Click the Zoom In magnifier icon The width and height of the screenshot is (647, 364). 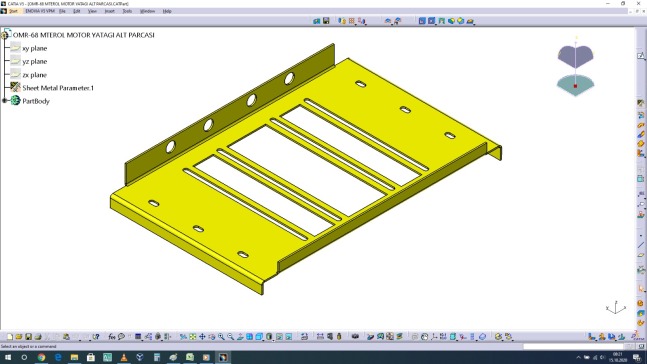pyautogui.click(x=221, y=337)
